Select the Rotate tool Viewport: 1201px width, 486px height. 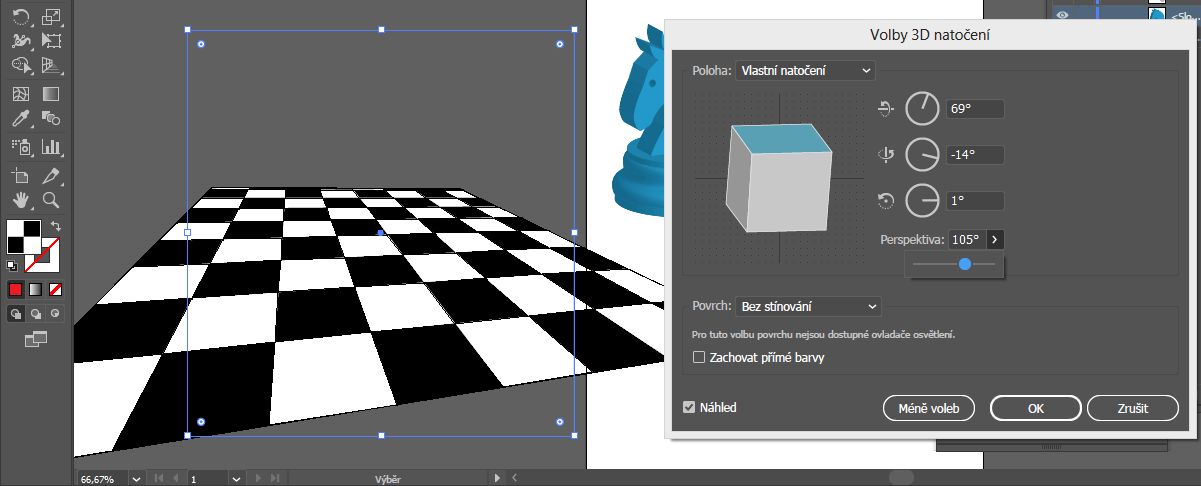tap(20, 17)
